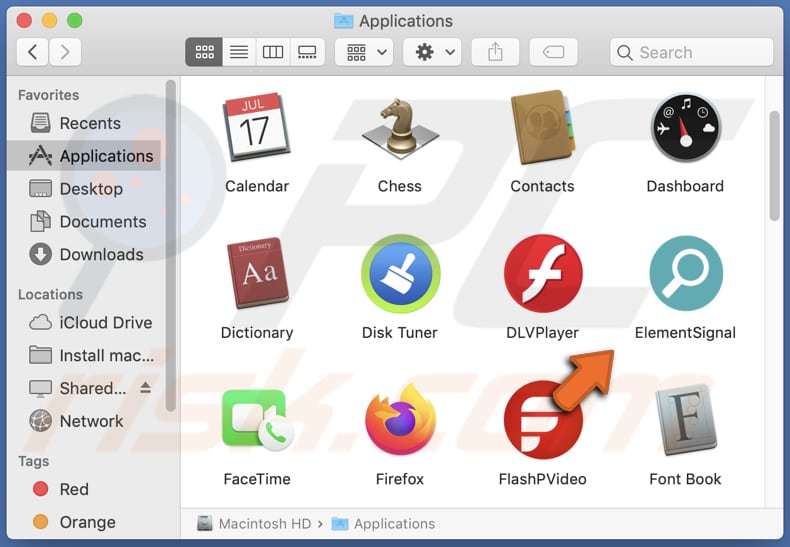Open the Disk Tuner app
Image resolution: width=790 pixels, height=547 pixels.
click(400, 274)
